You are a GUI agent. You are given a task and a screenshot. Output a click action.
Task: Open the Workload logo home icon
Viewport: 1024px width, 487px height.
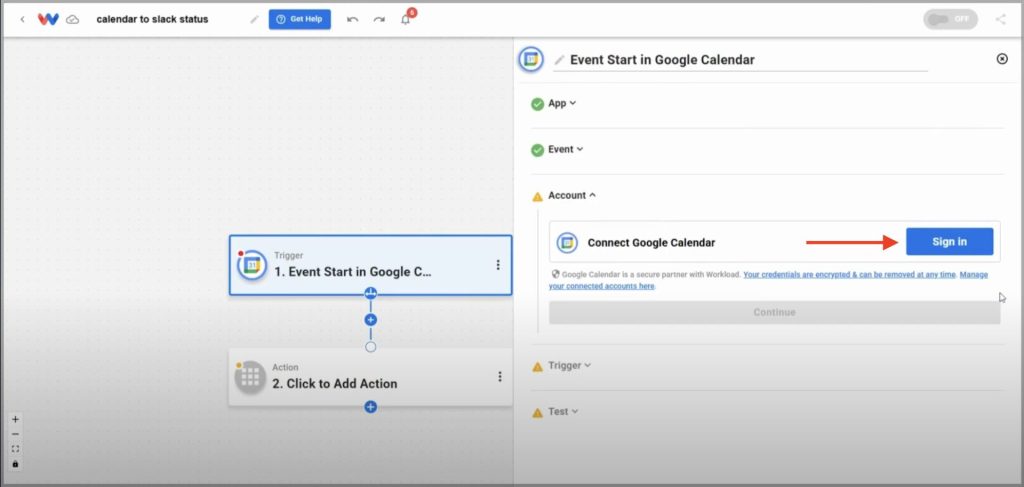click(48, 20)
